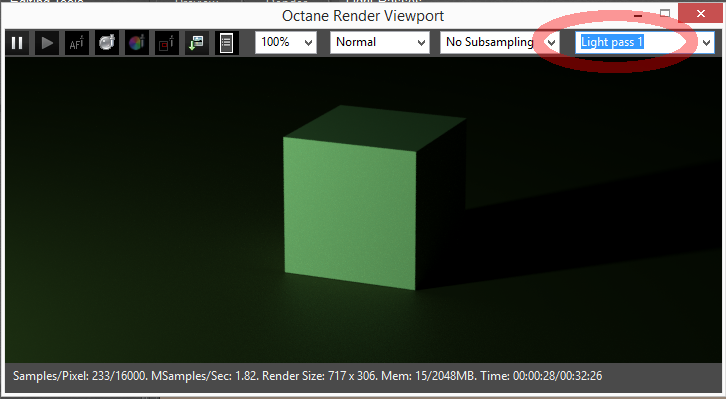Save the render image with the green-arrow icon
Viewport: 726px width, 399px height.
197,43
